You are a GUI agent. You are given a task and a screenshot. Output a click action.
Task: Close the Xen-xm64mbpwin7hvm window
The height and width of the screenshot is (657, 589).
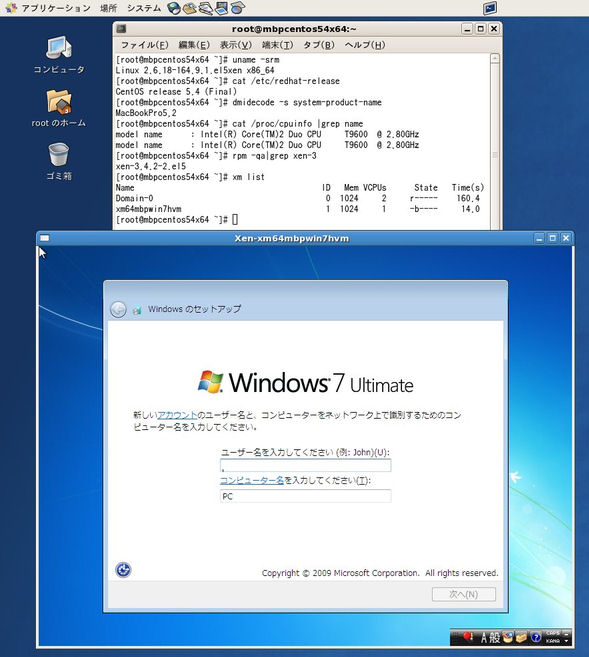click(x=566, y=238)
